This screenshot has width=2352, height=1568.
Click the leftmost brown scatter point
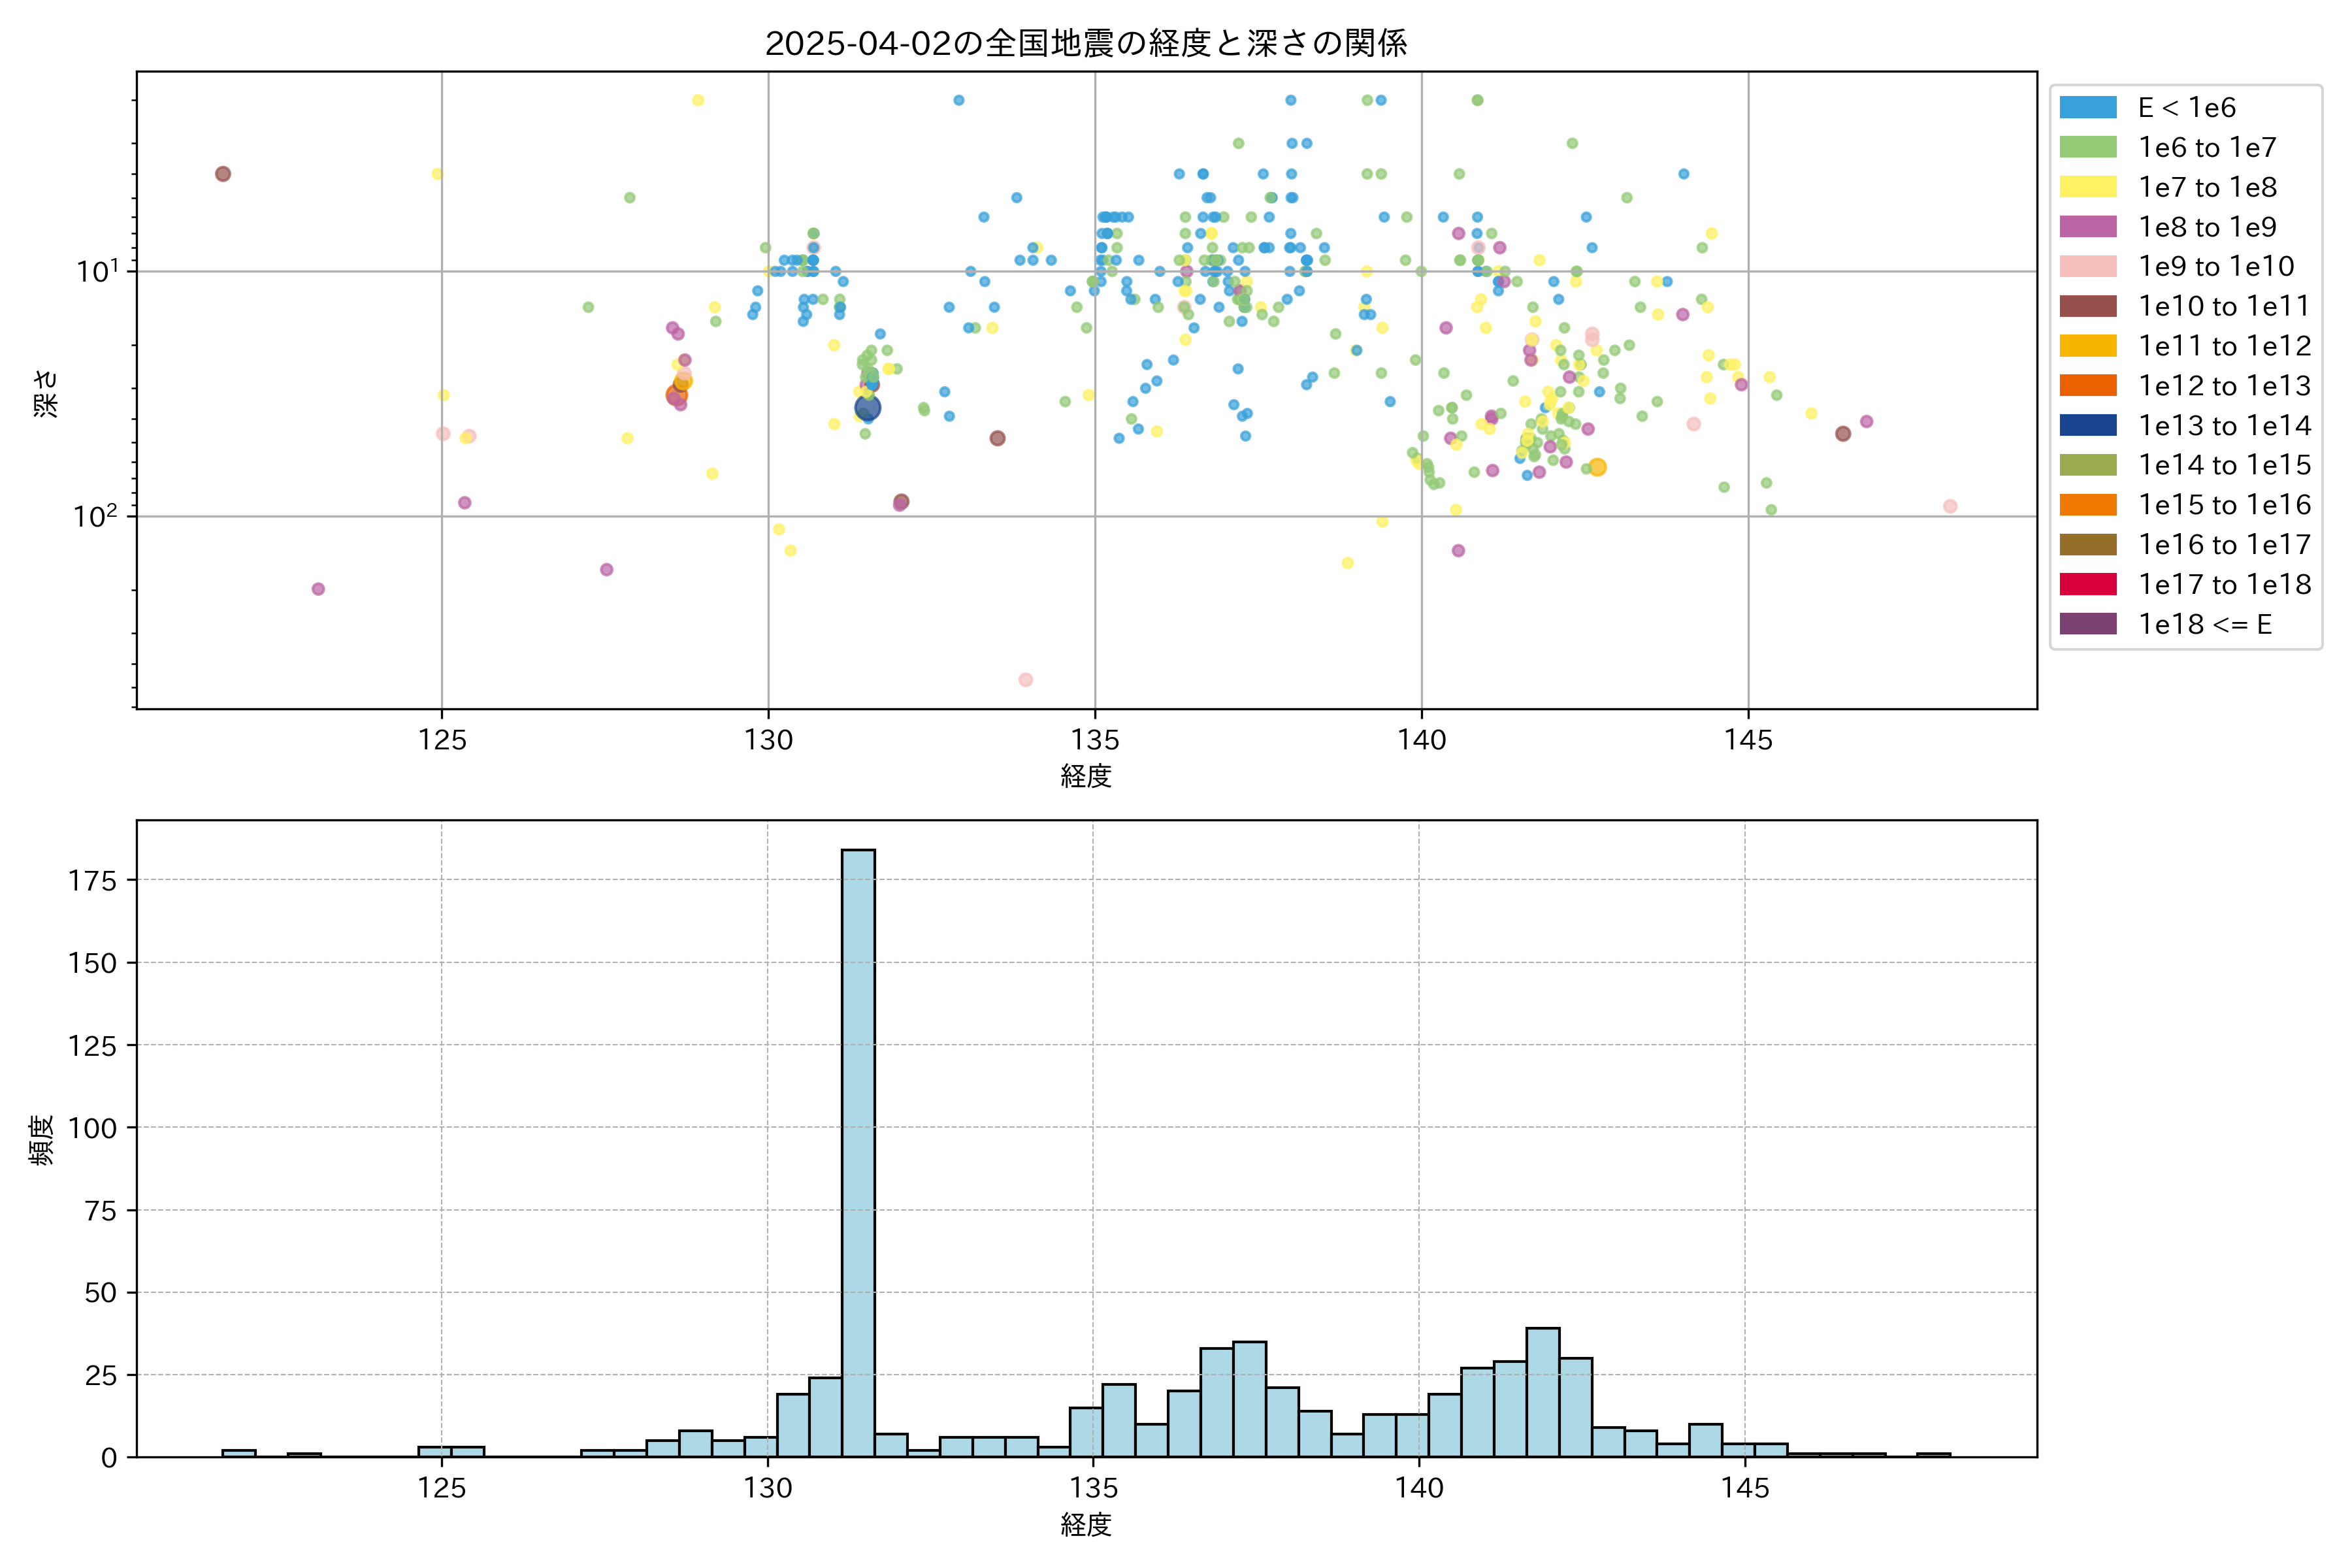(x=223, y=174)
